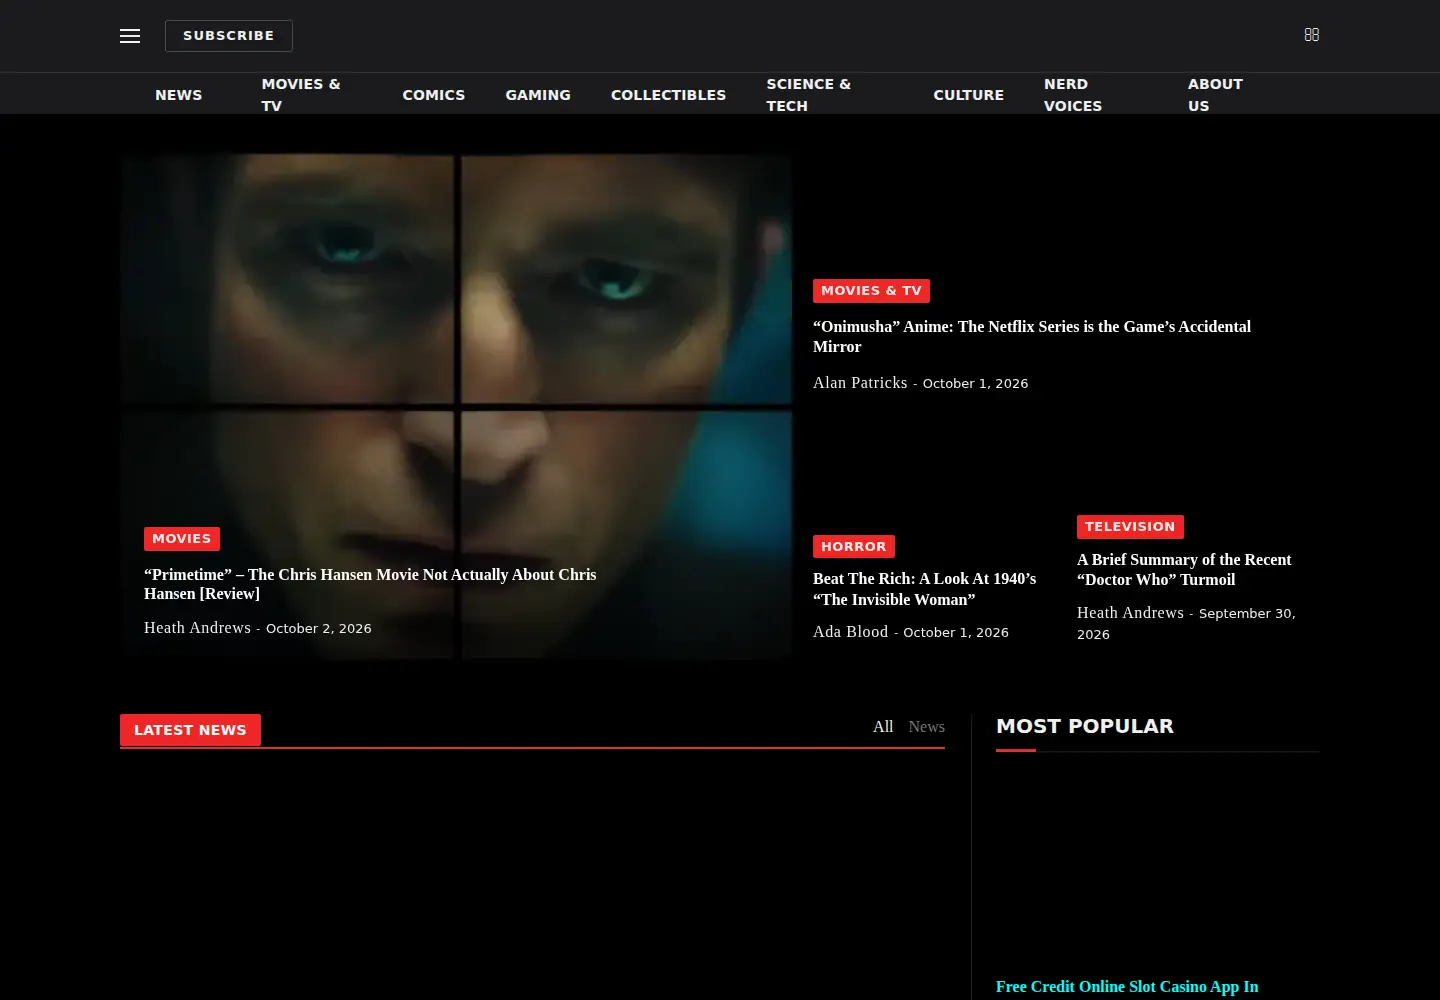Click the grid icon in the header
This screenshot has height=1000, width=1440.
tap(1312, 35)
